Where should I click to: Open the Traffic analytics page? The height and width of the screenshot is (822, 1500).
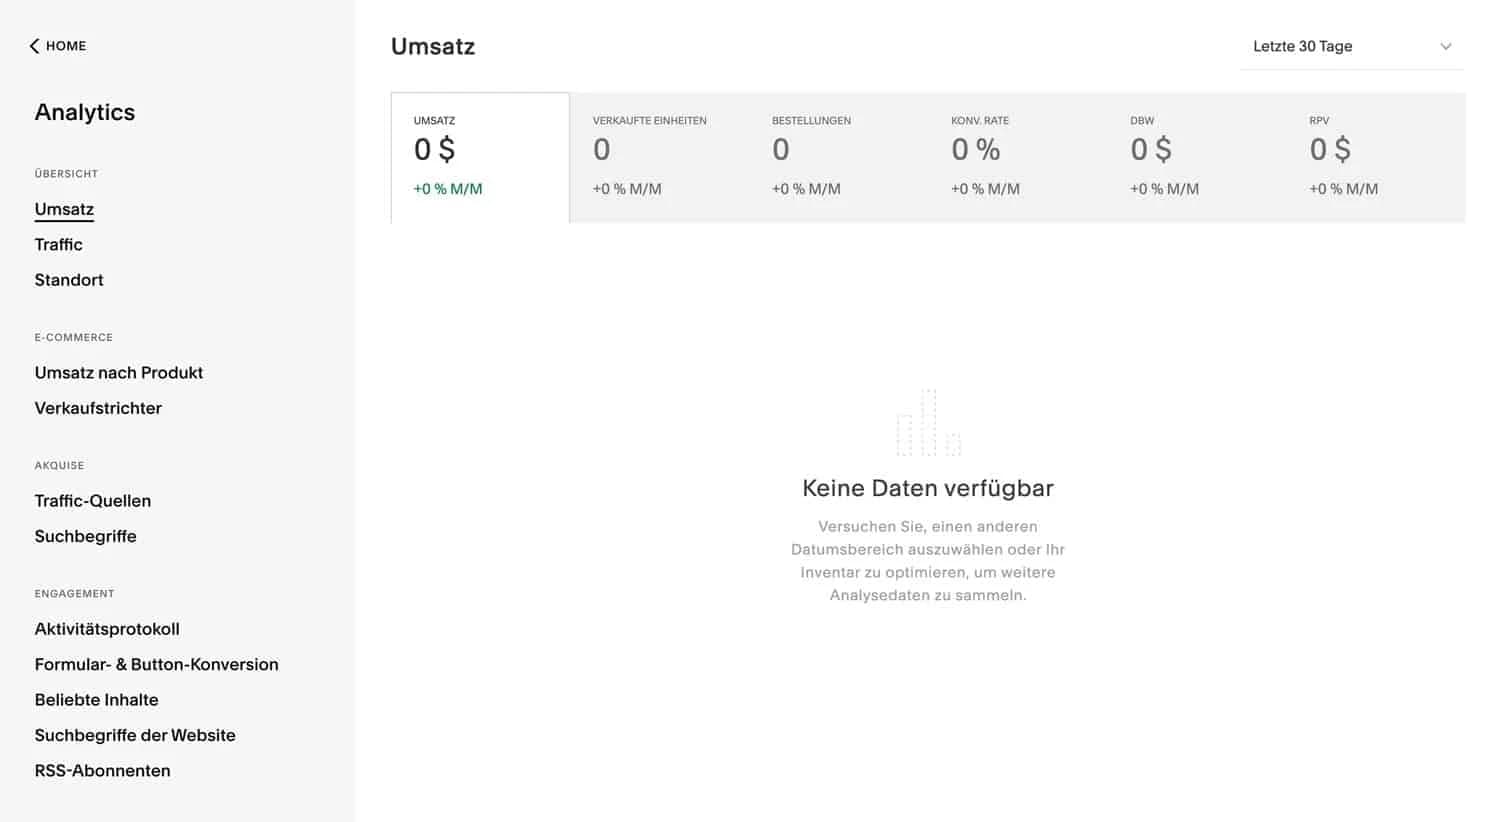point(58,244)
